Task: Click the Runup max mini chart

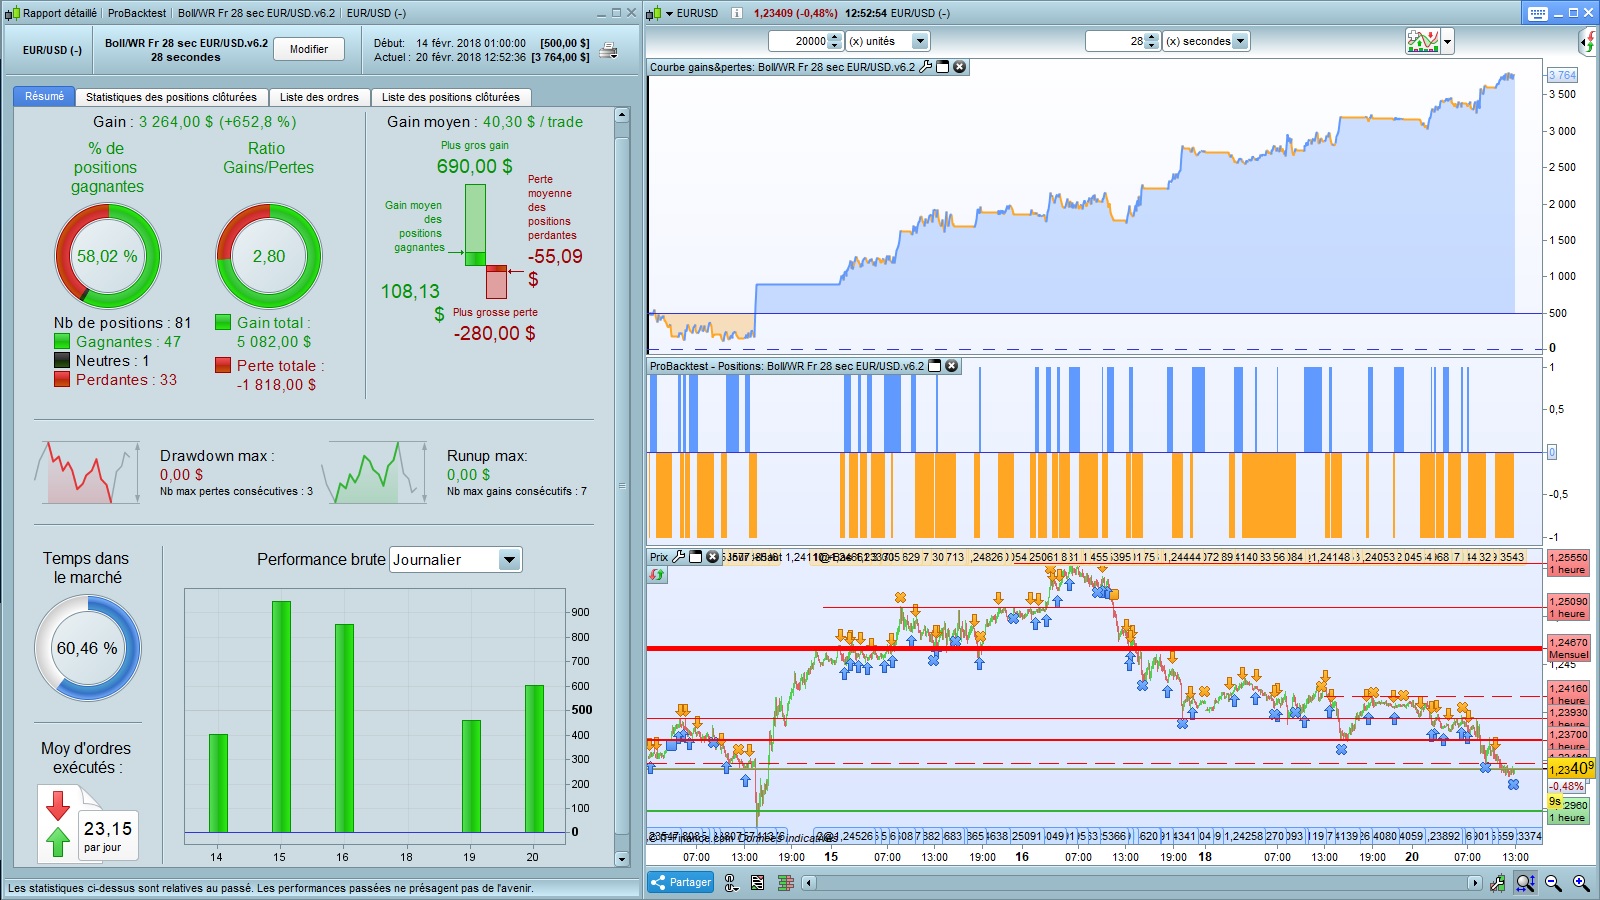Action: 374,472
